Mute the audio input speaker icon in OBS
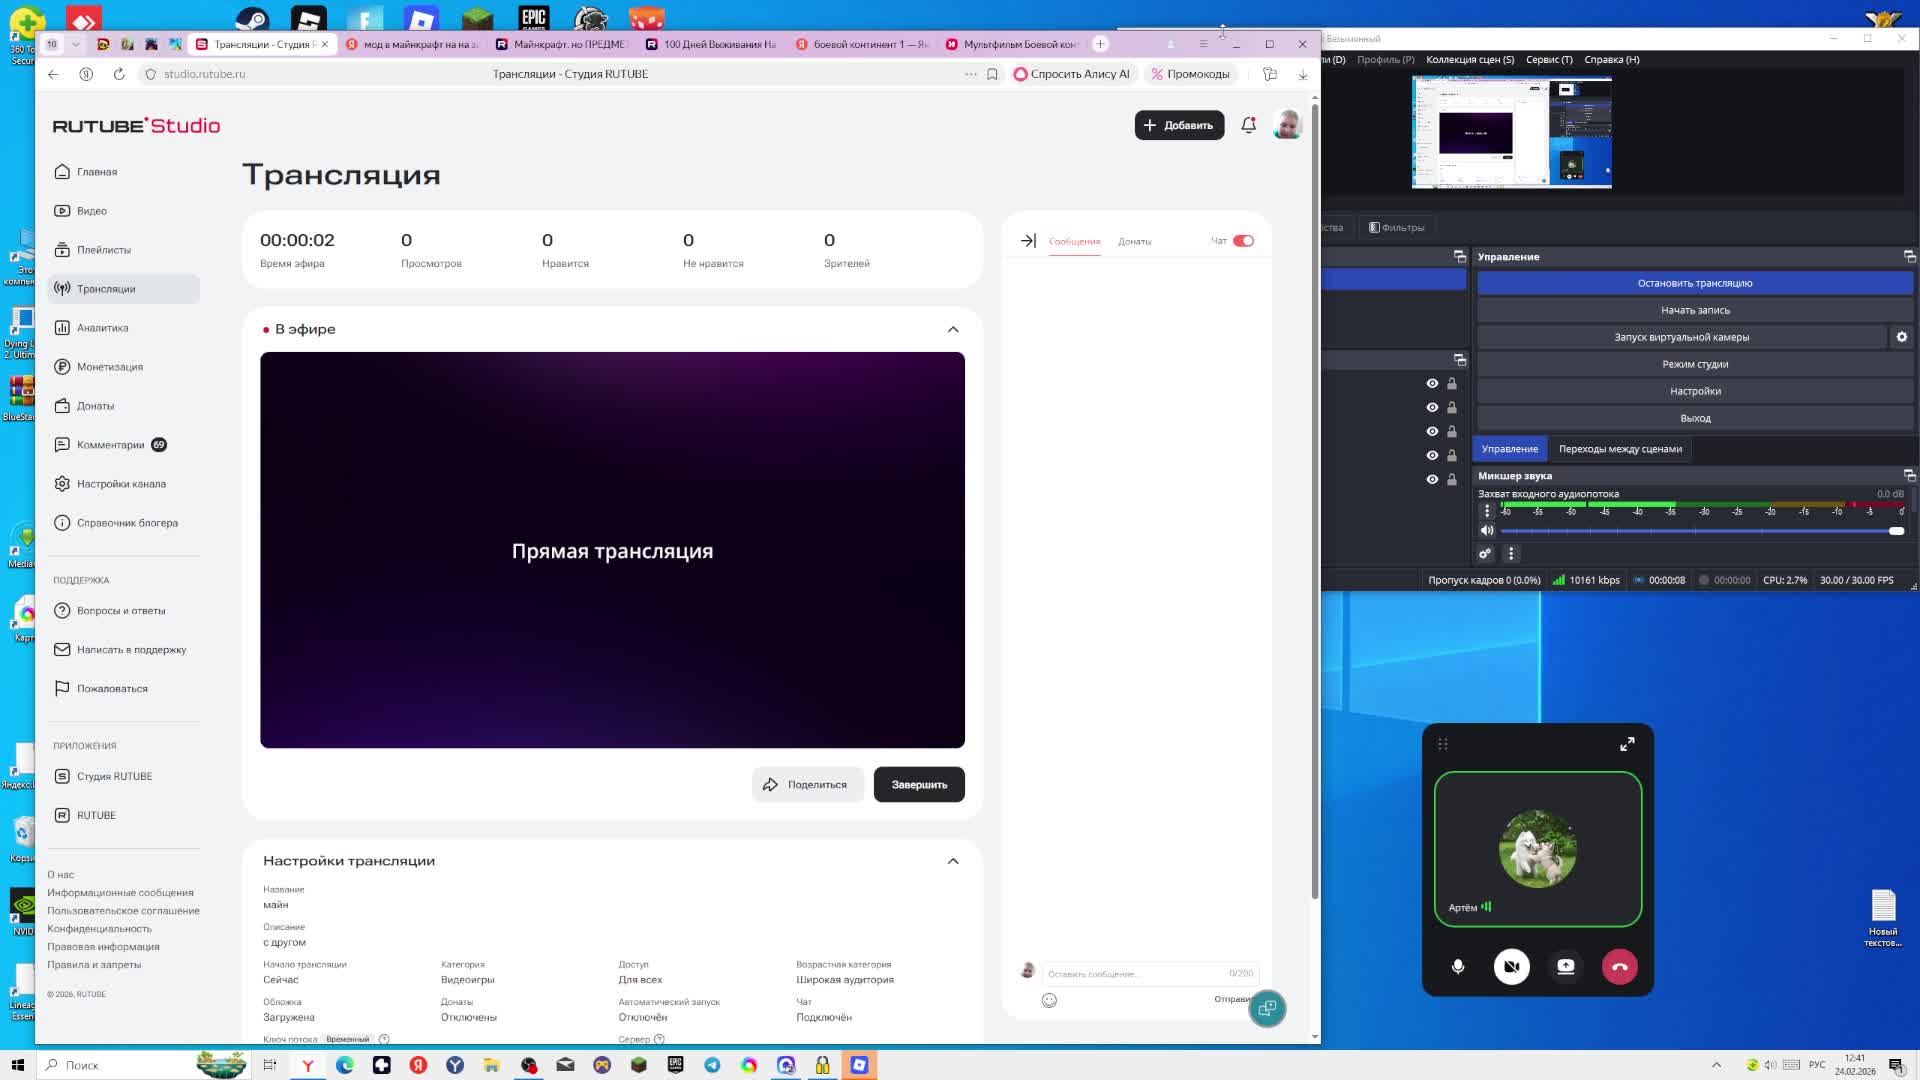Viewport: 1920px width, 1080px height. tap(1487, 531)
